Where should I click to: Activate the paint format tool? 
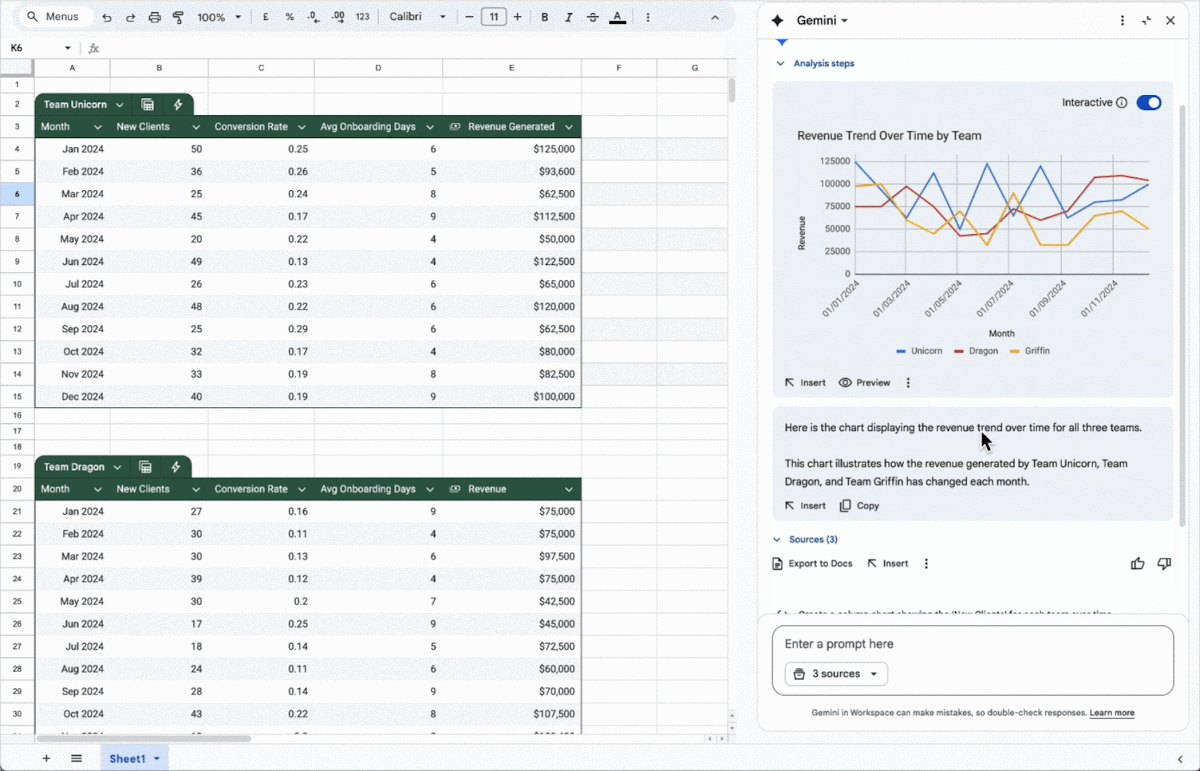point(178,17)
